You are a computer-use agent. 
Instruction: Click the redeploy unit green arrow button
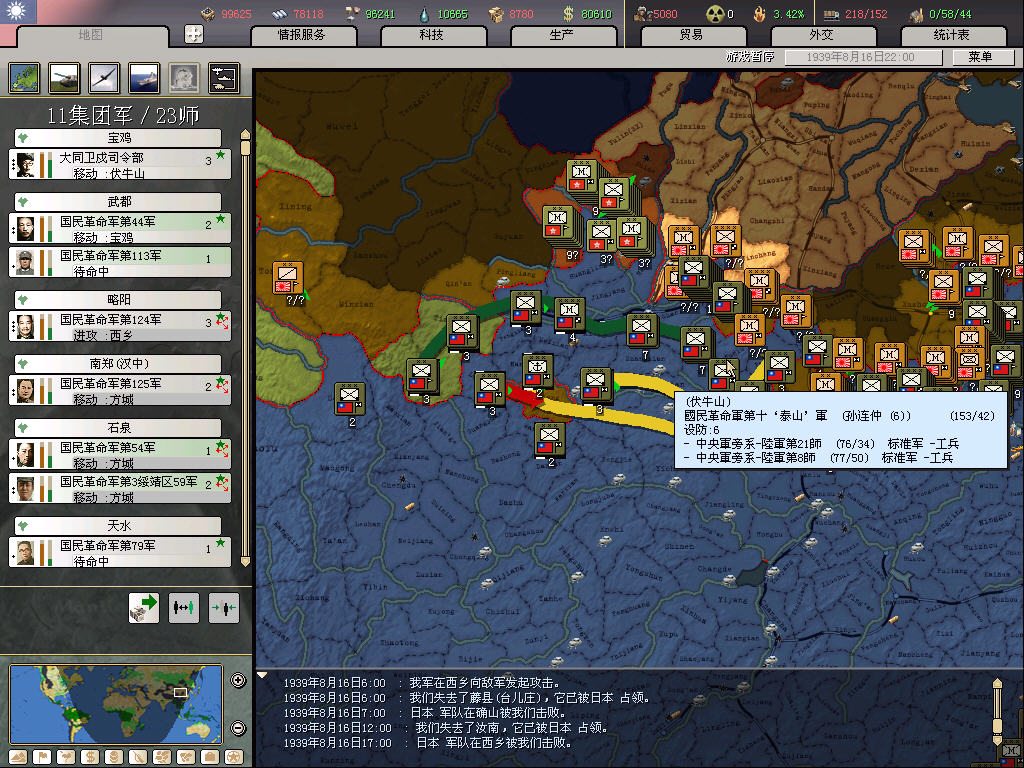point(144,608)
